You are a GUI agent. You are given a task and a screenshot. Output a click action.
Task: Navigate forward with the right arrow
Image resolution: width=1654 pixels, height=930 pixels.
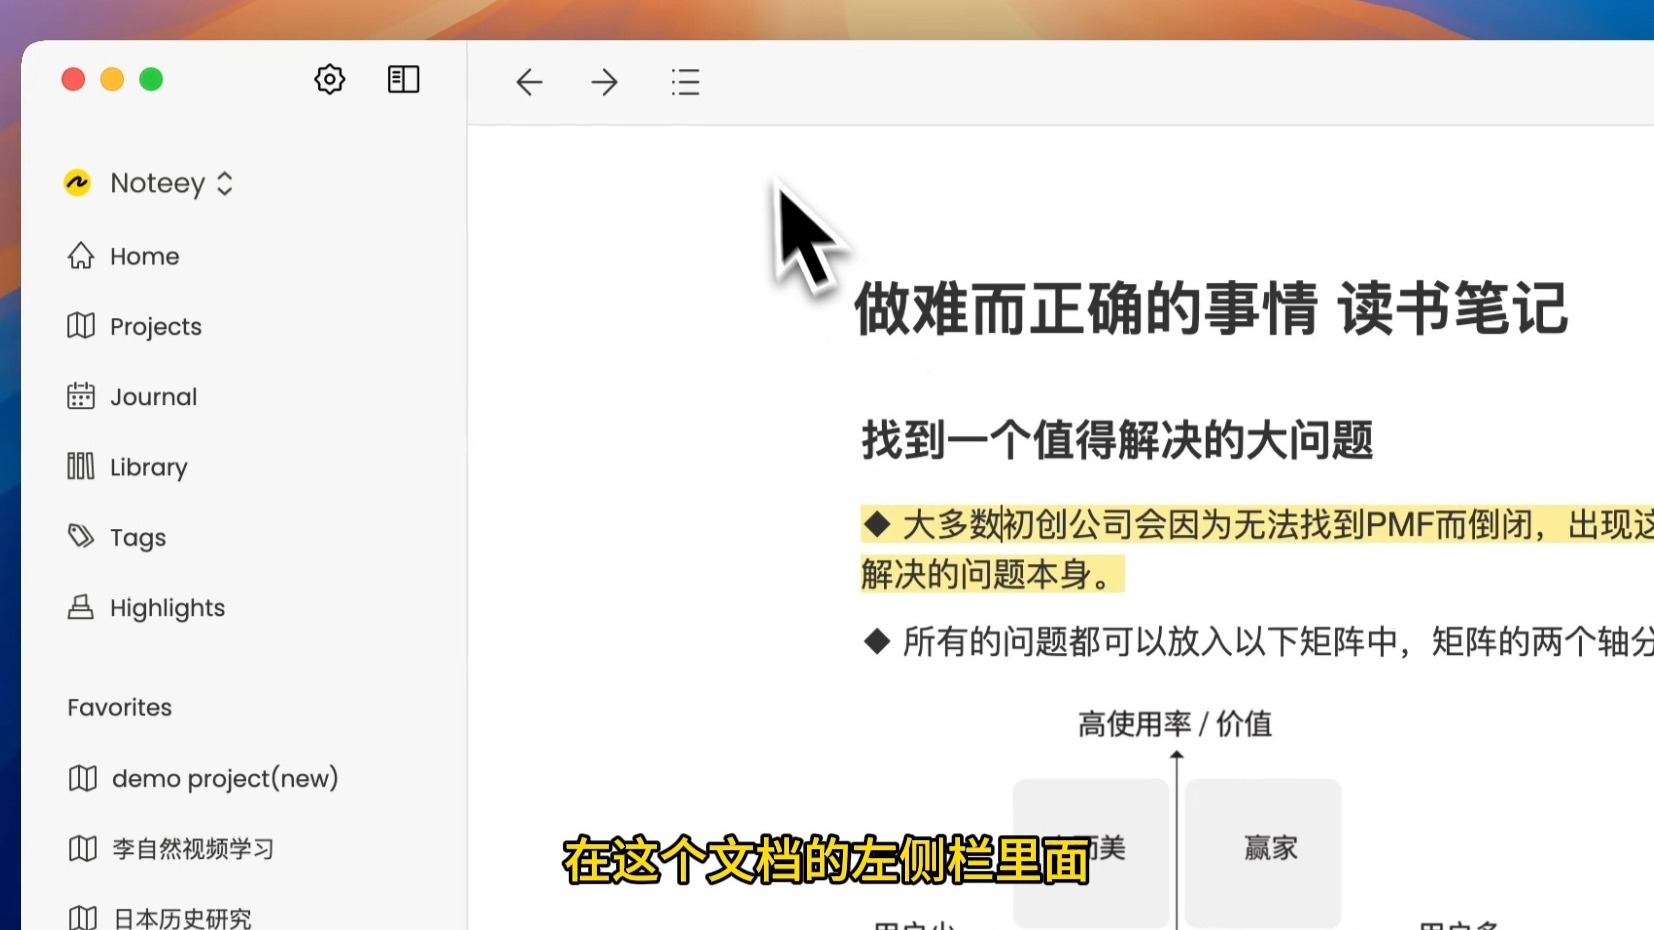[604, 82]
